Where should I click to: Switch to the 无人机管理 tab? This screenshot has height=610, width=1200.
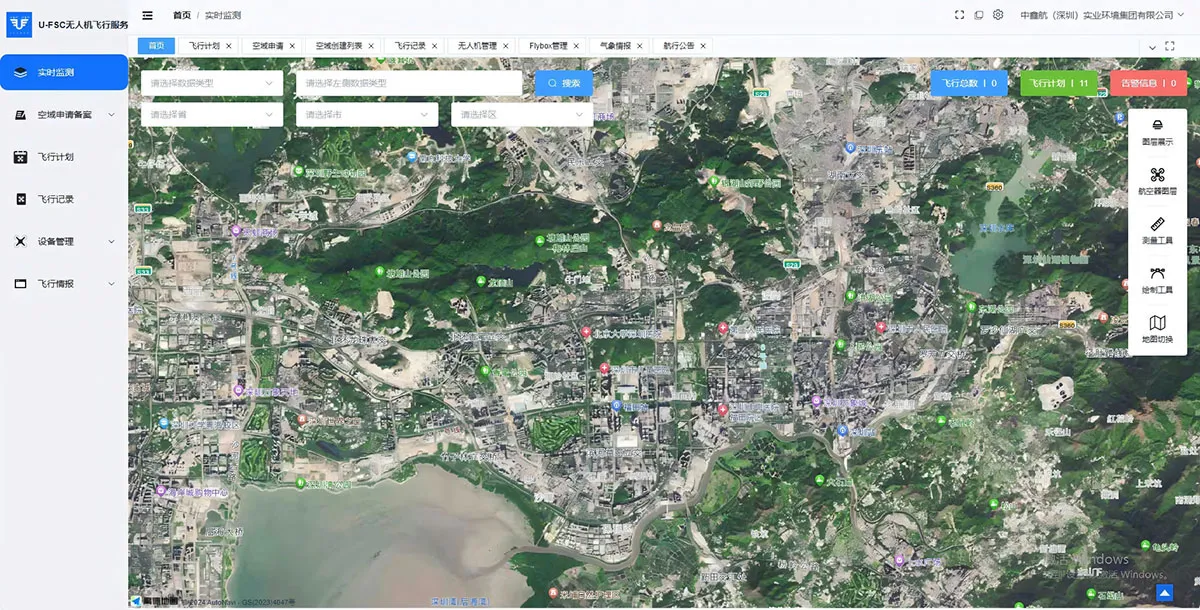coord(477,46)
